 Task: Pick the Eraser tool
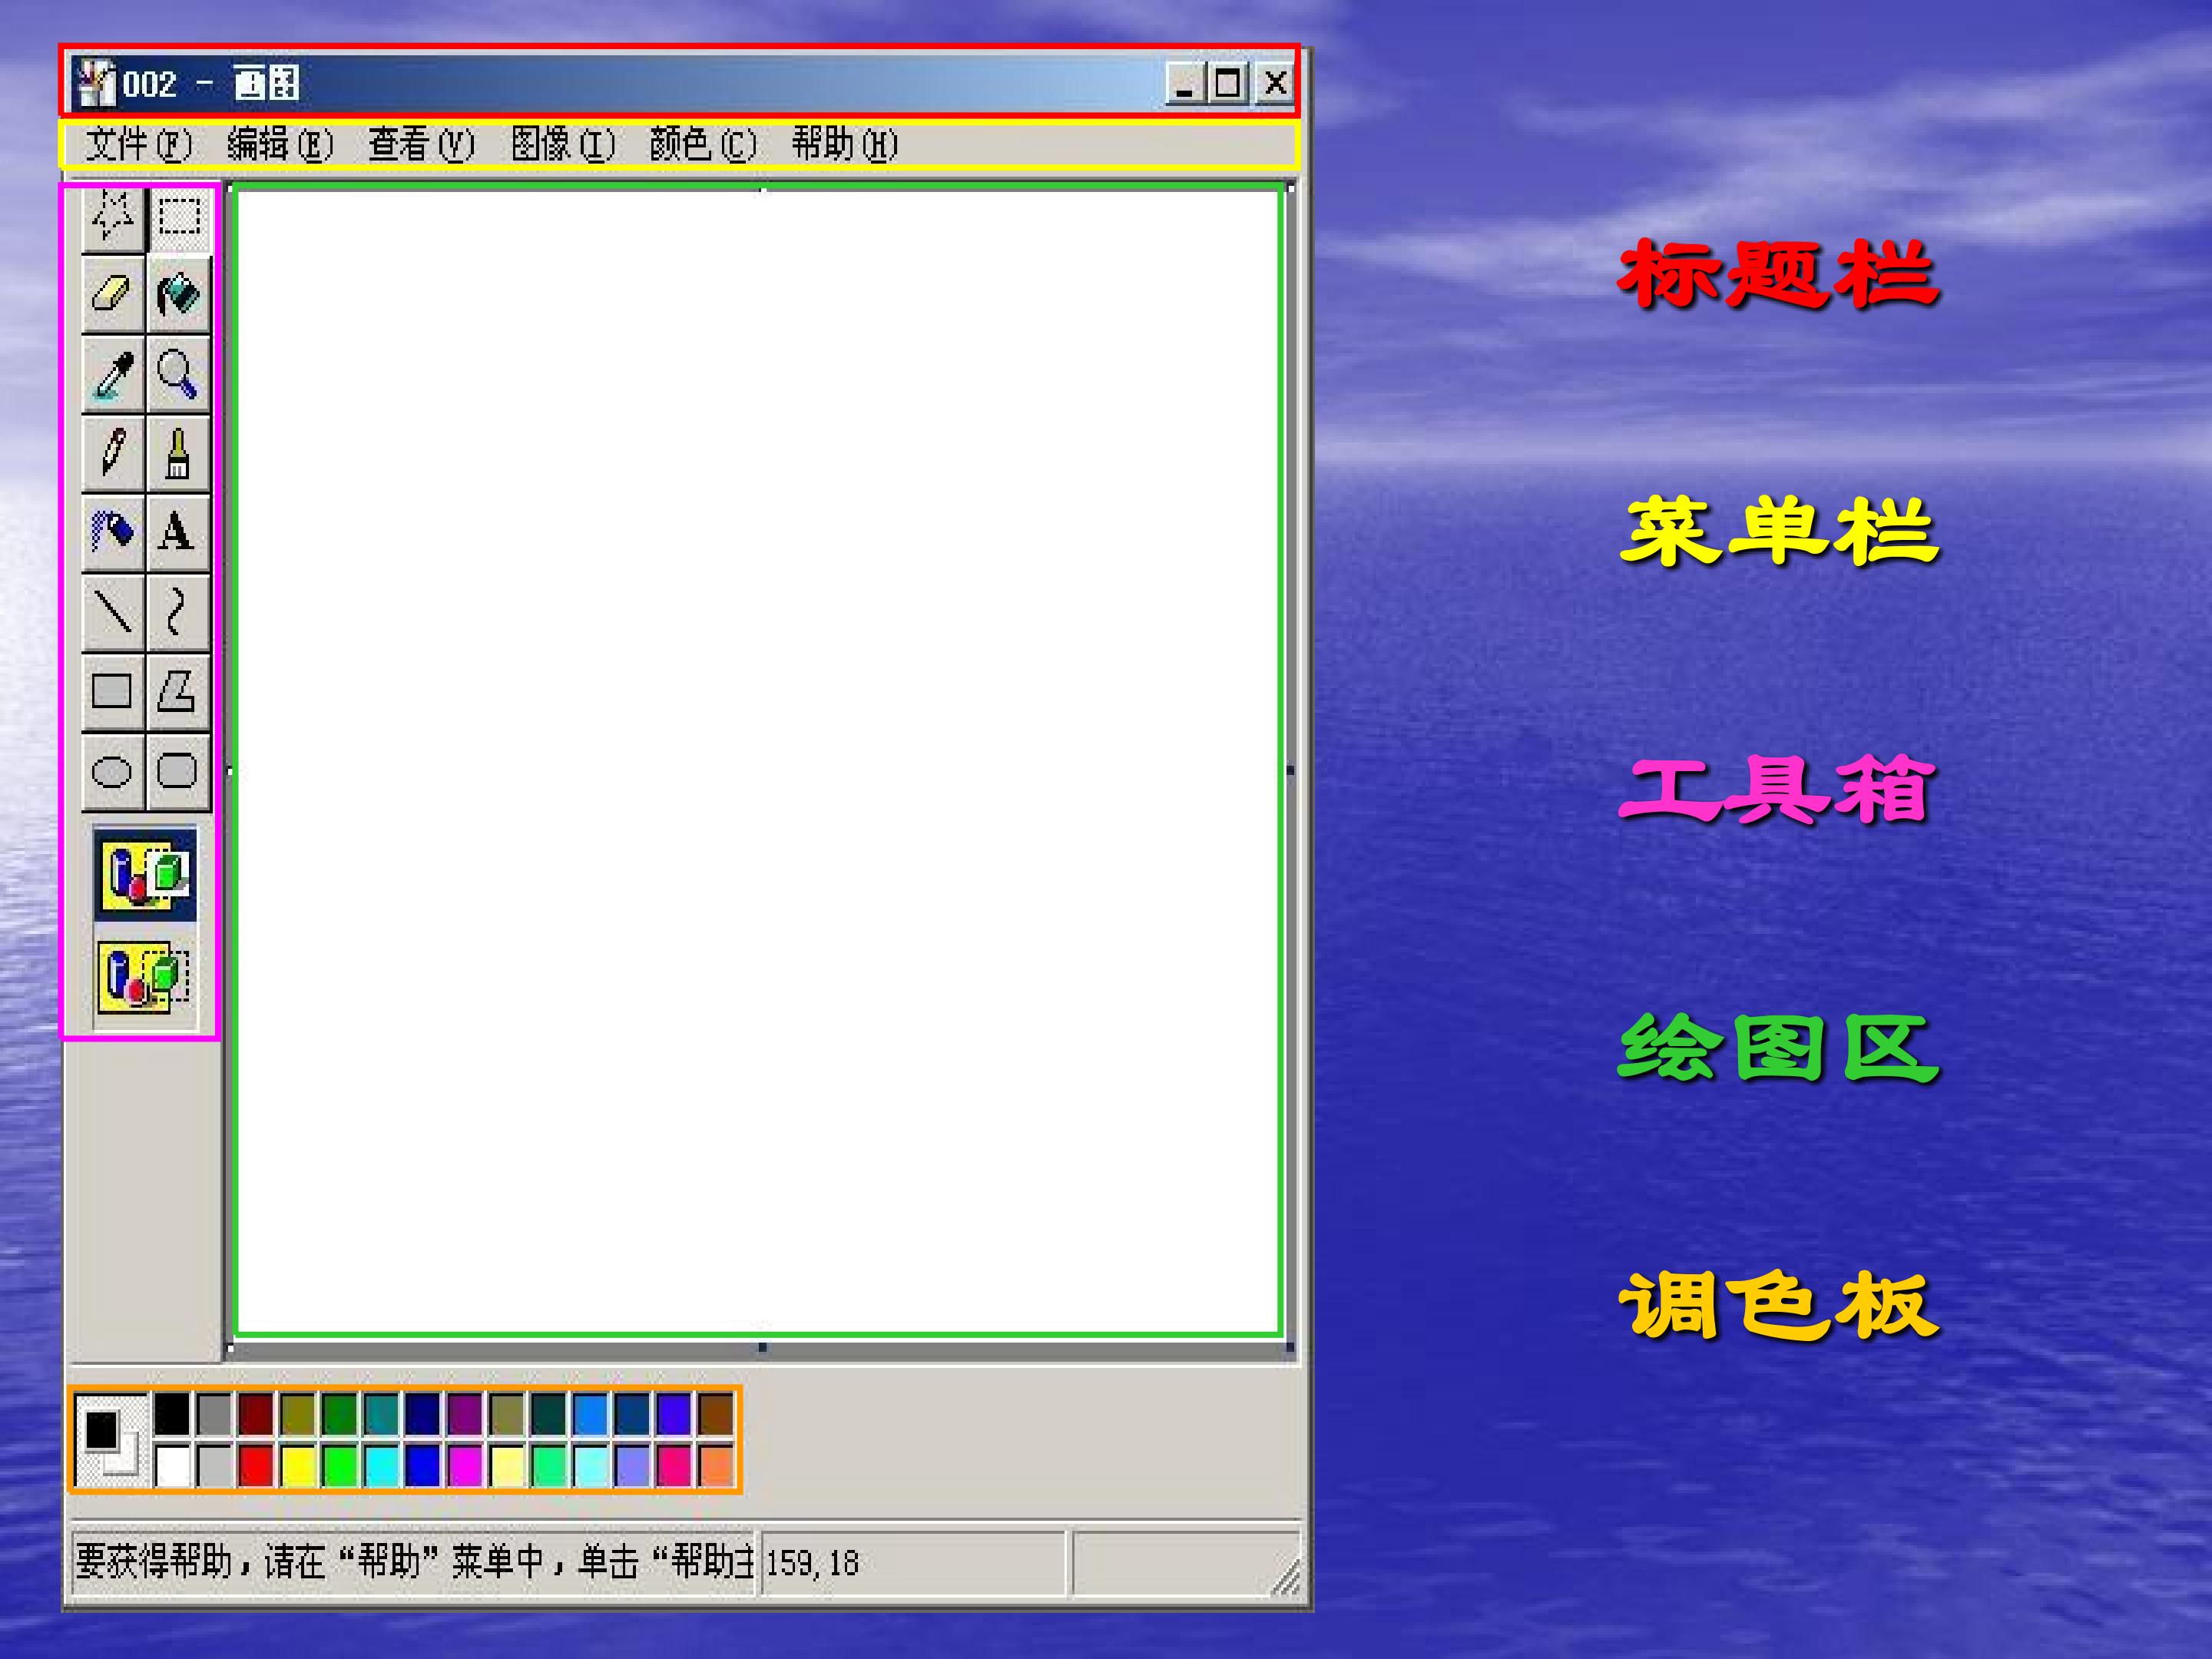[112, 294]
